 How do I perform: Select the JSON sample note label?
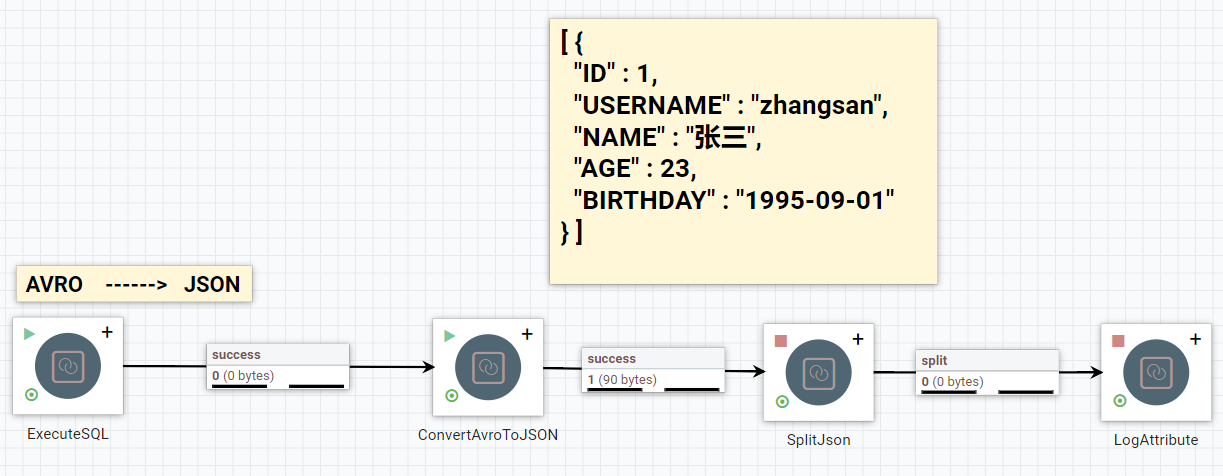pos(743,150)
